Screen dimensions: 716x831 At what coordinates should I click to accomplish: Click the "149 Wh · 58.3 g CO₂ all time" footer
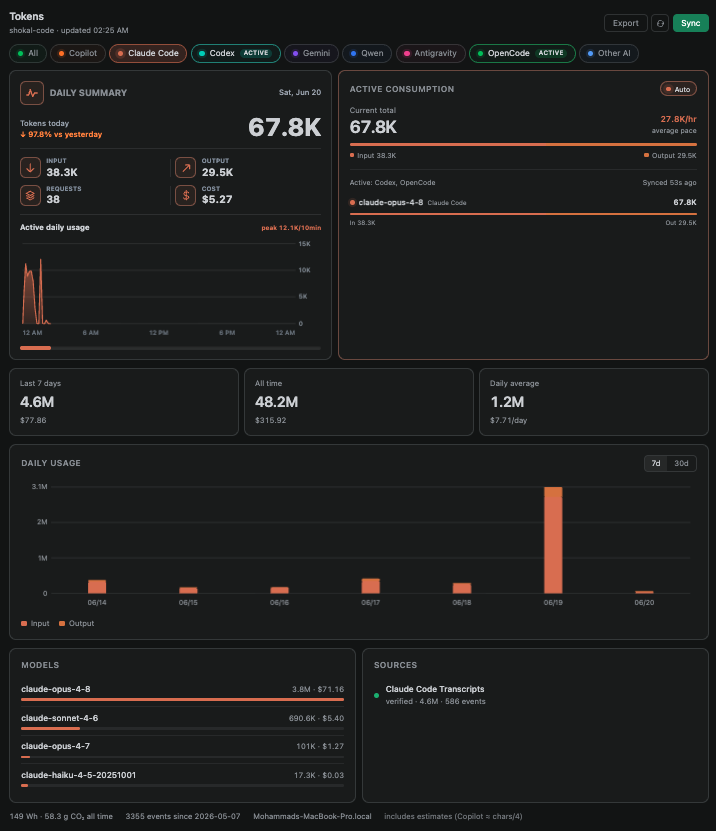61,816
